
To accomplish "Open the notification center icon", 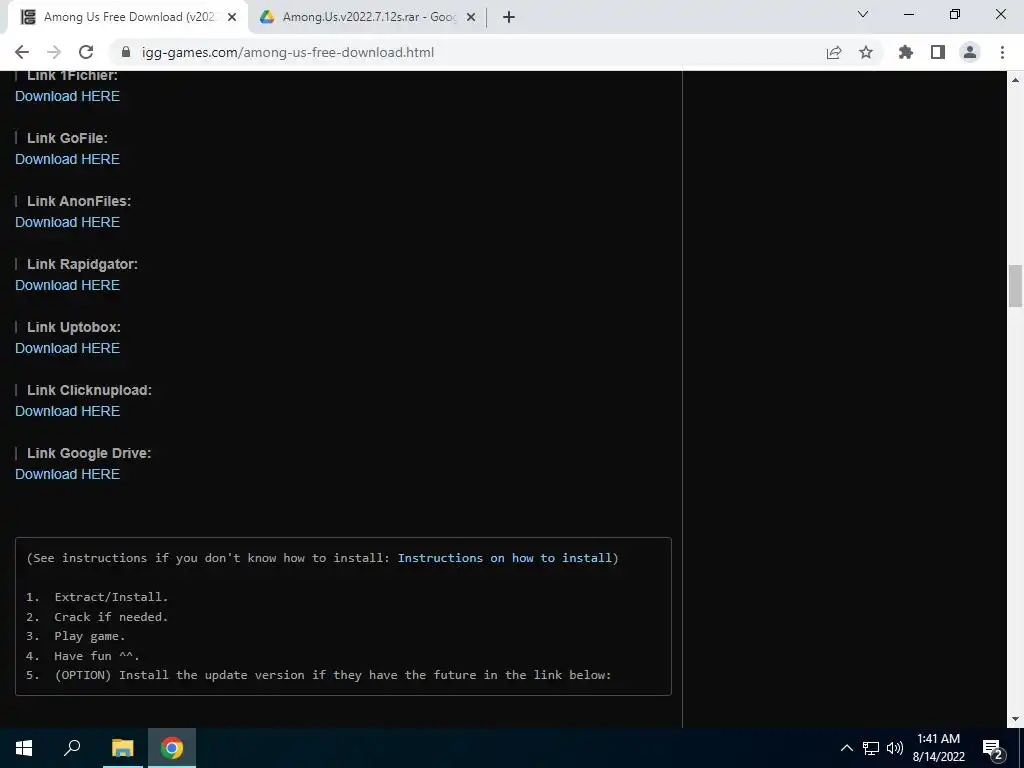I will (993, 749).
